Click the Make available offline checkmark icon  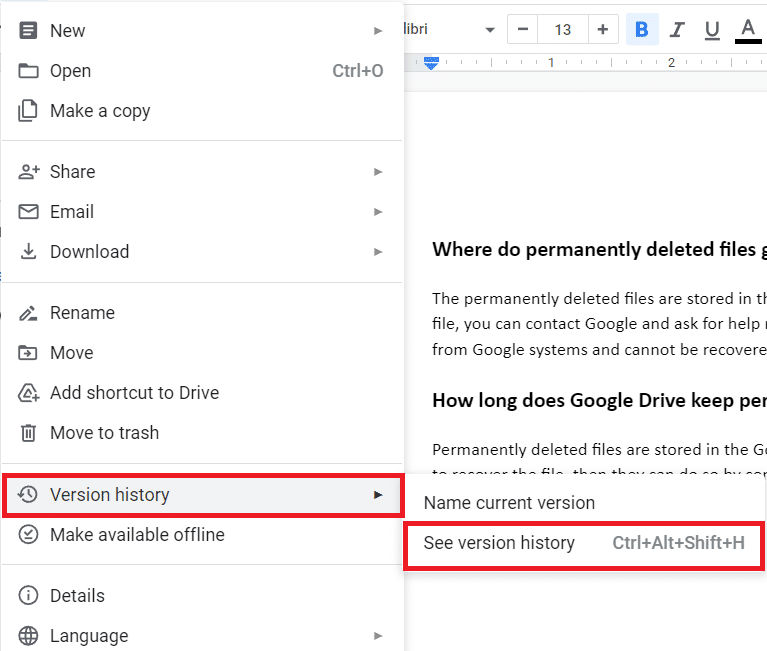point(28,535)
